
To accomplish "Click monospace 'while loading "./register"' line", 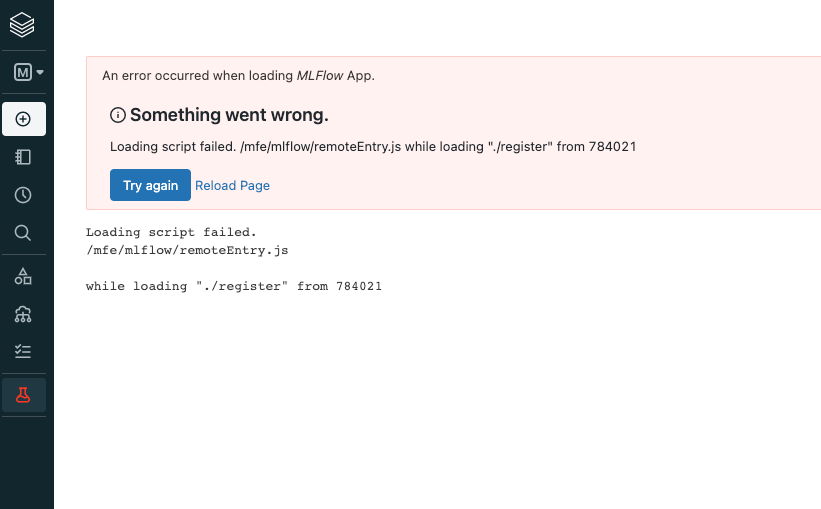I will (x=234, y=287).
